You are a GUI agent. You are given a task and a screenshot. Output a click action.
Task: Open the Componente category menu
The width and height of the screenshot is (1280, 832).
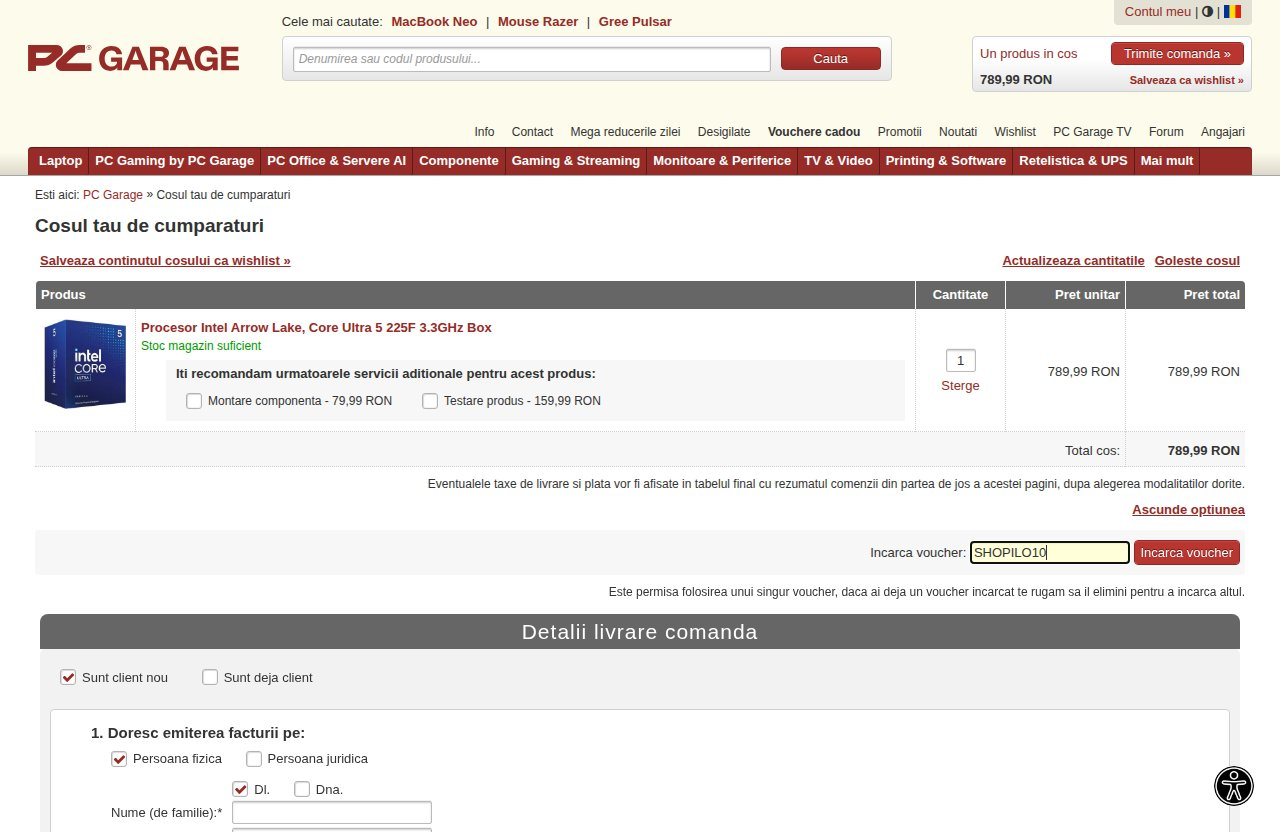pos(459,161)
